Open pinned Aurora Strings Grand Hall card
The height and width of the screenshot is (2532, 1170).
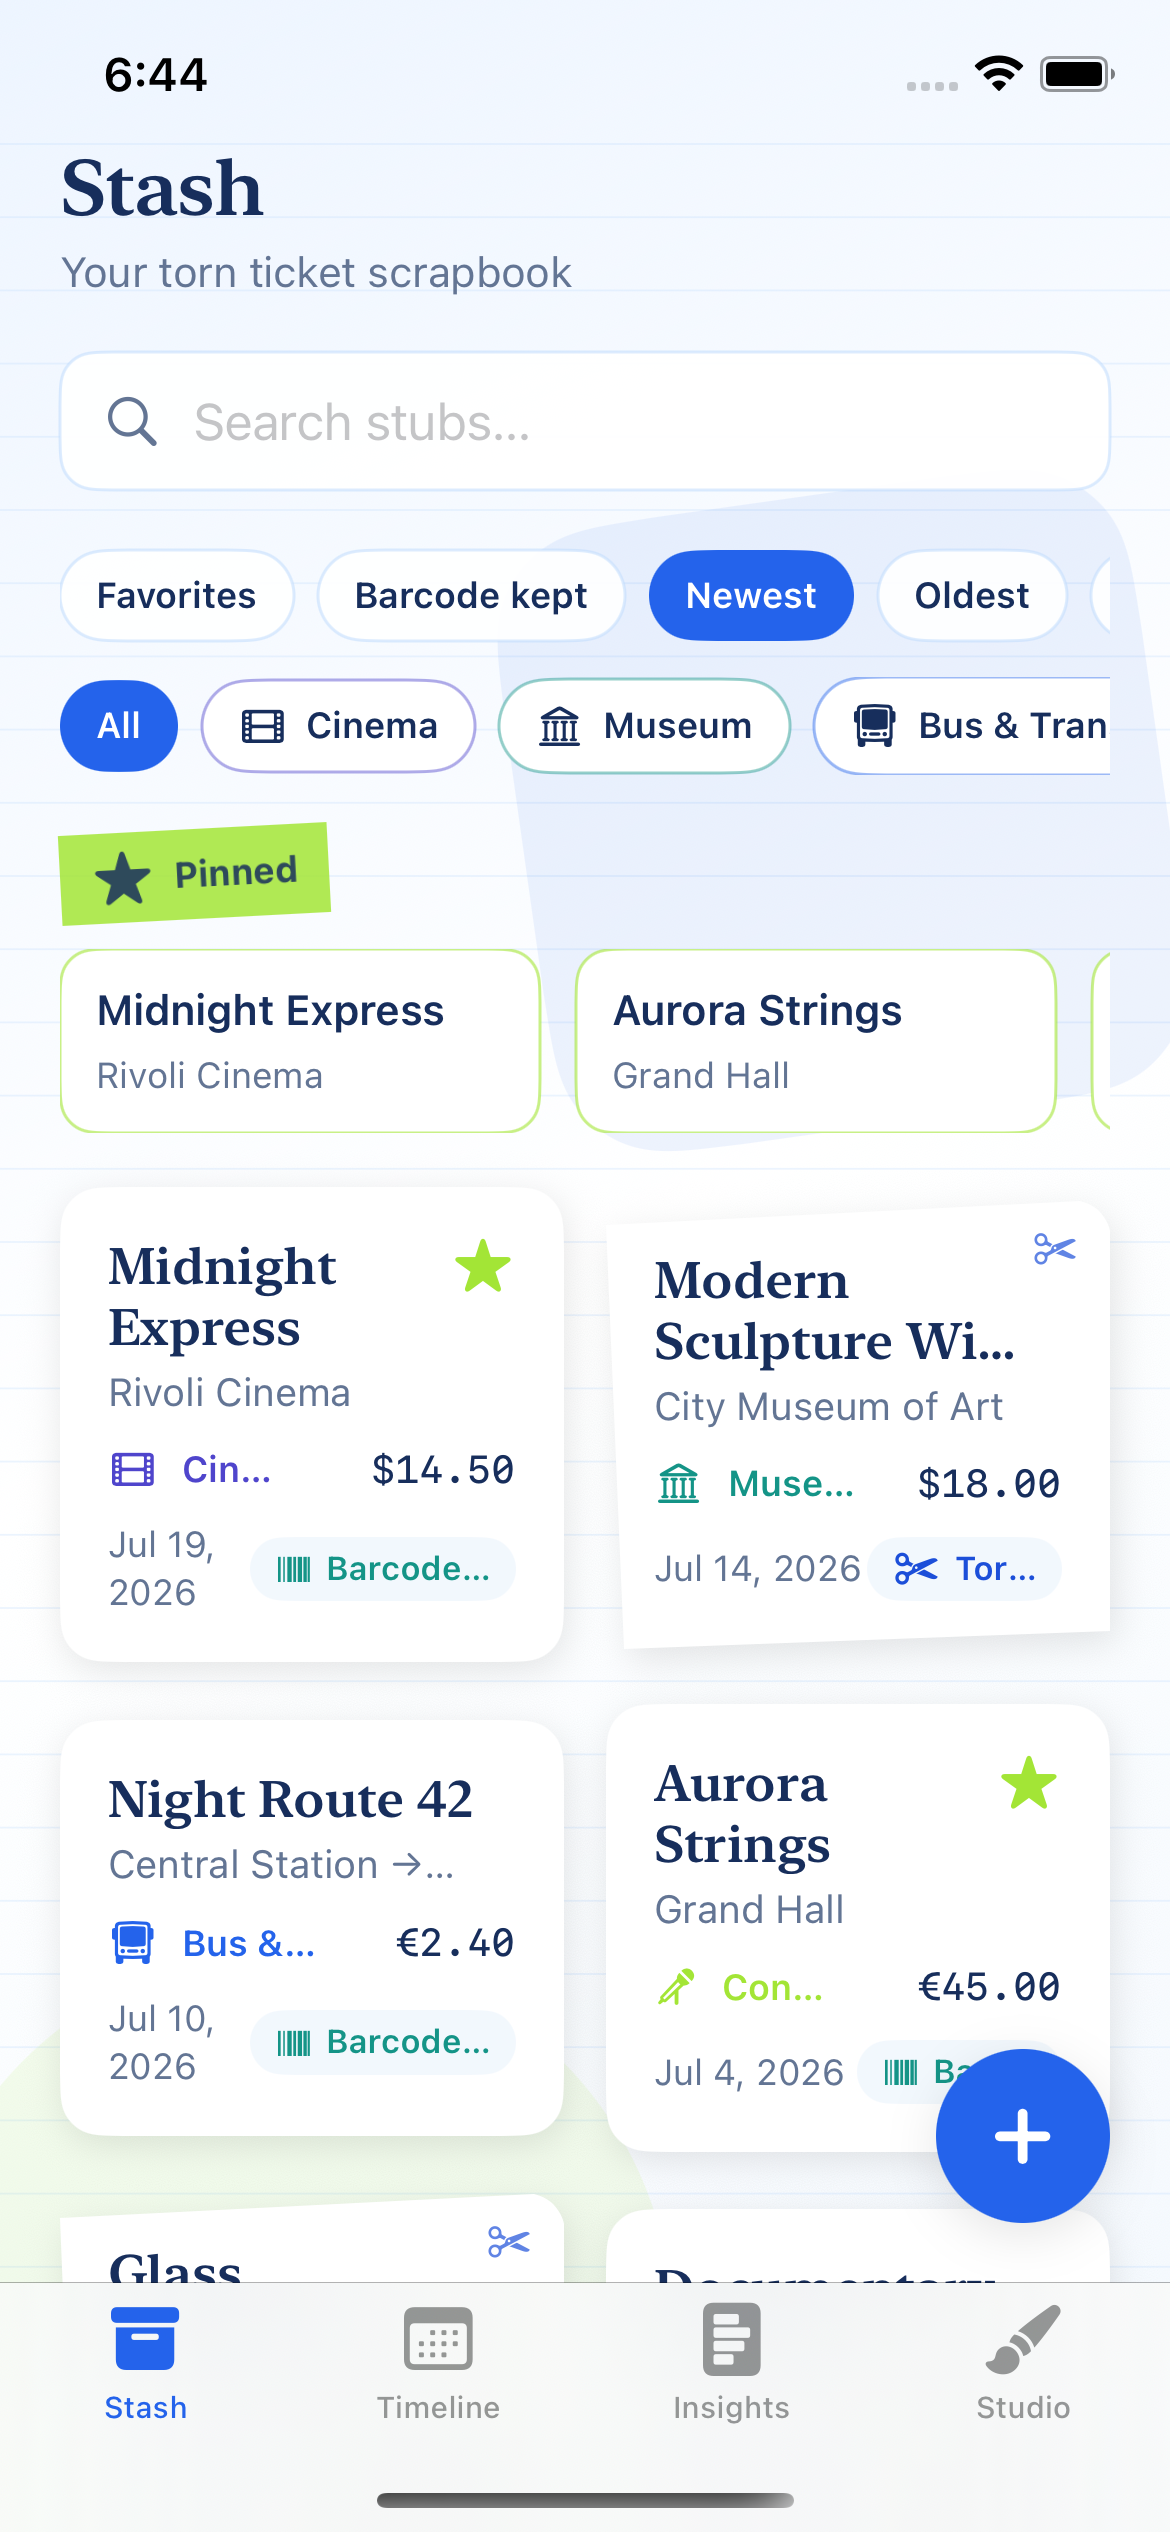click(x=816, y=1041)
